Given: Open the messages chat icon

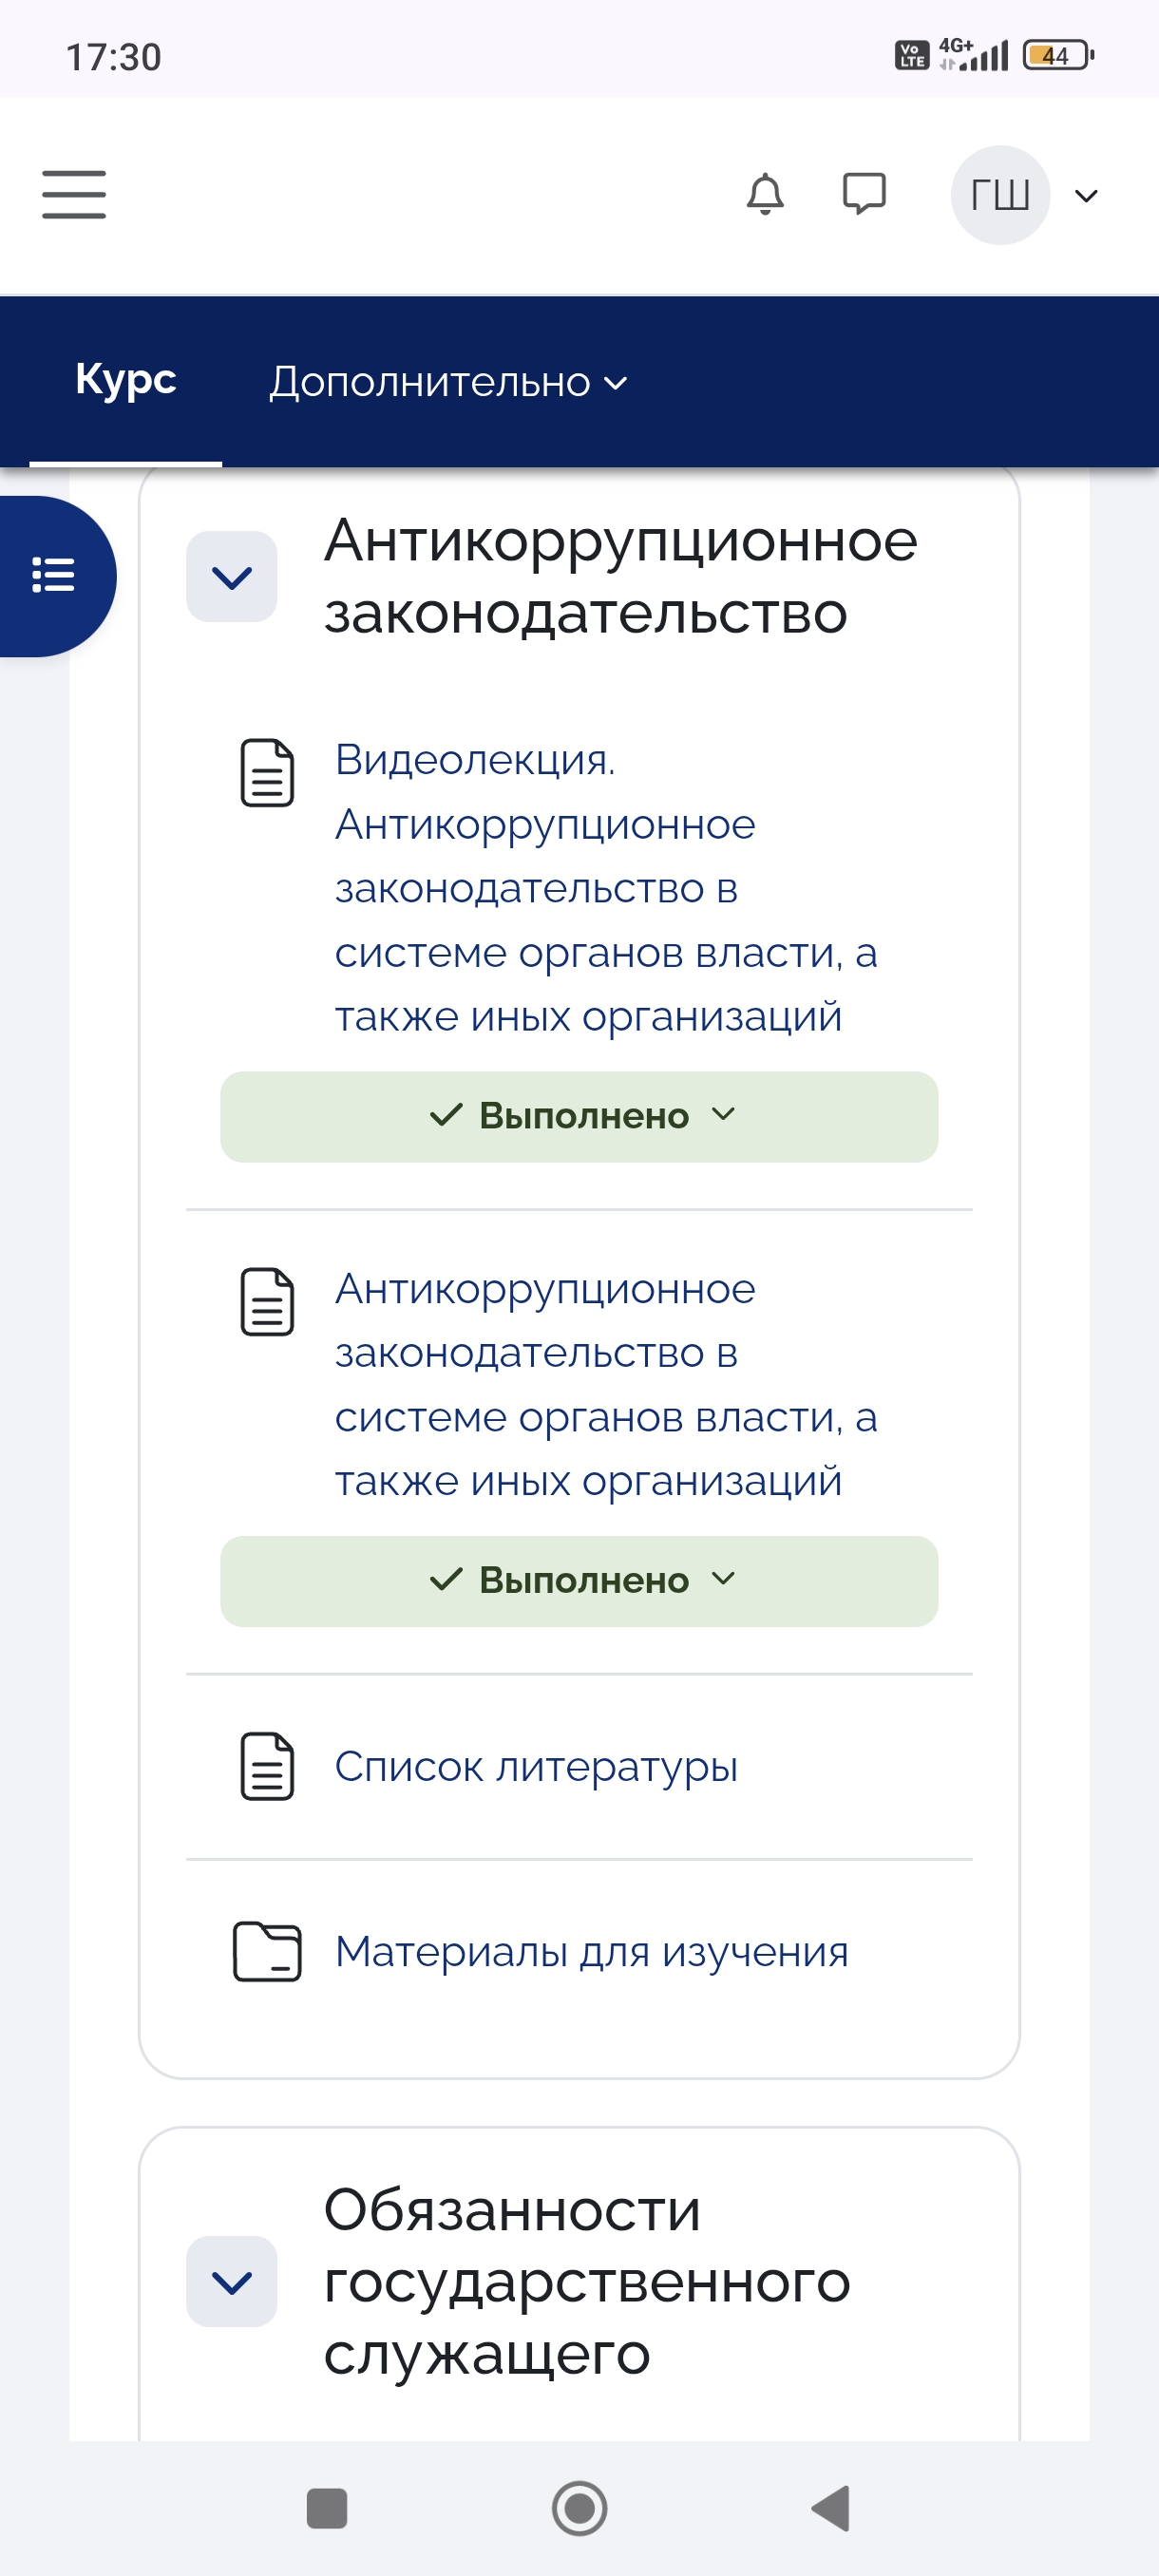Looking at the screenshot, I should point(863,194).
